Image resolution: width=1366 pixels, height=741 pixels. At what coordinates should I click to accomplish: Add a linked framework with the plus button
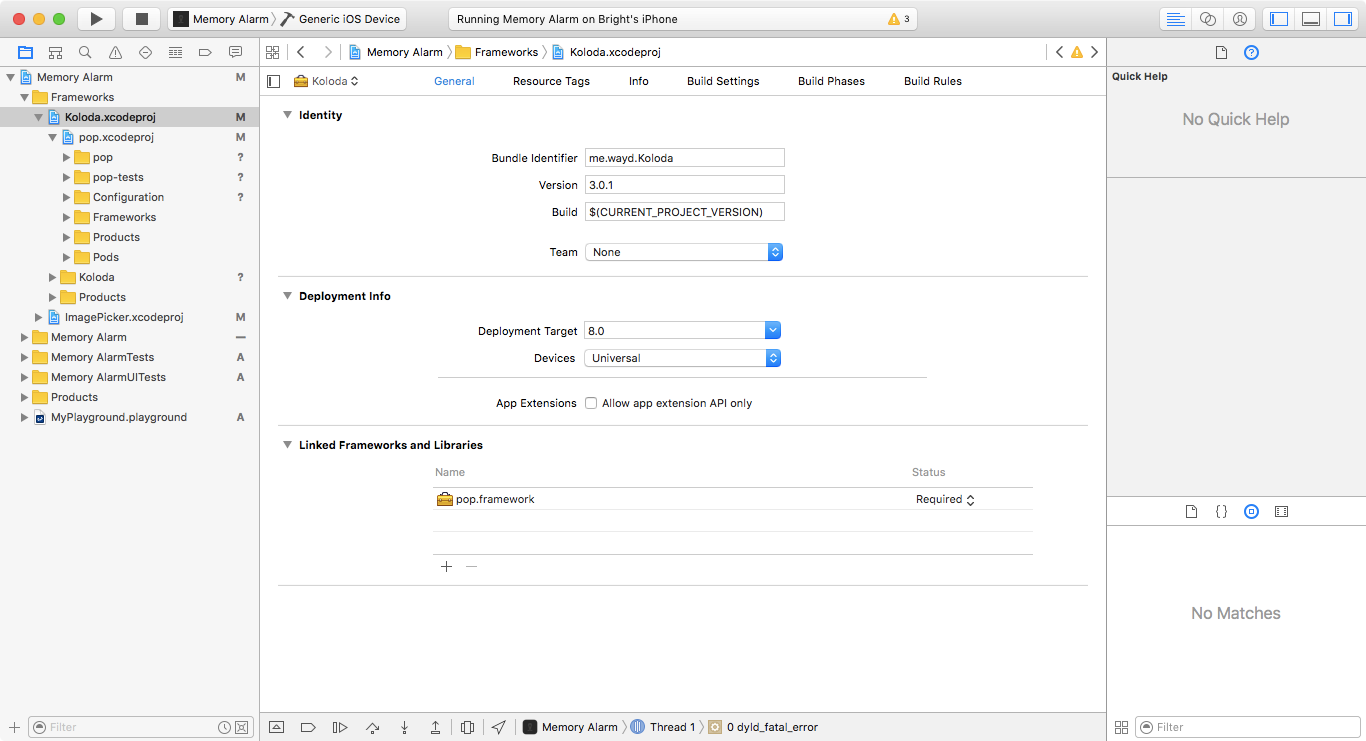(446, 567)
